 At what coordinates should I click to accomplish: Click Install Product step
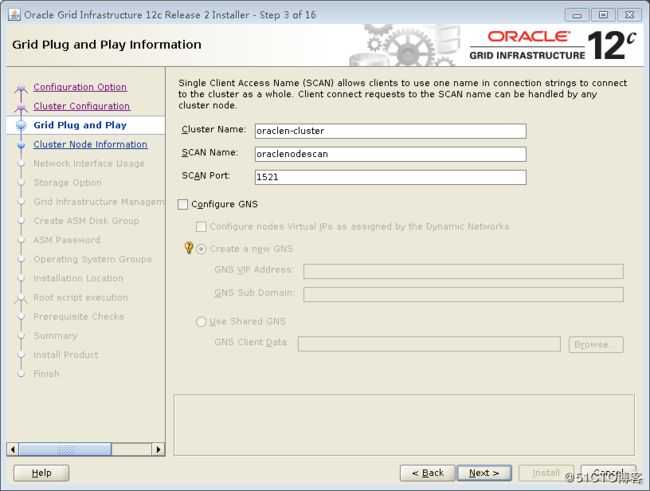pos(66,355)
